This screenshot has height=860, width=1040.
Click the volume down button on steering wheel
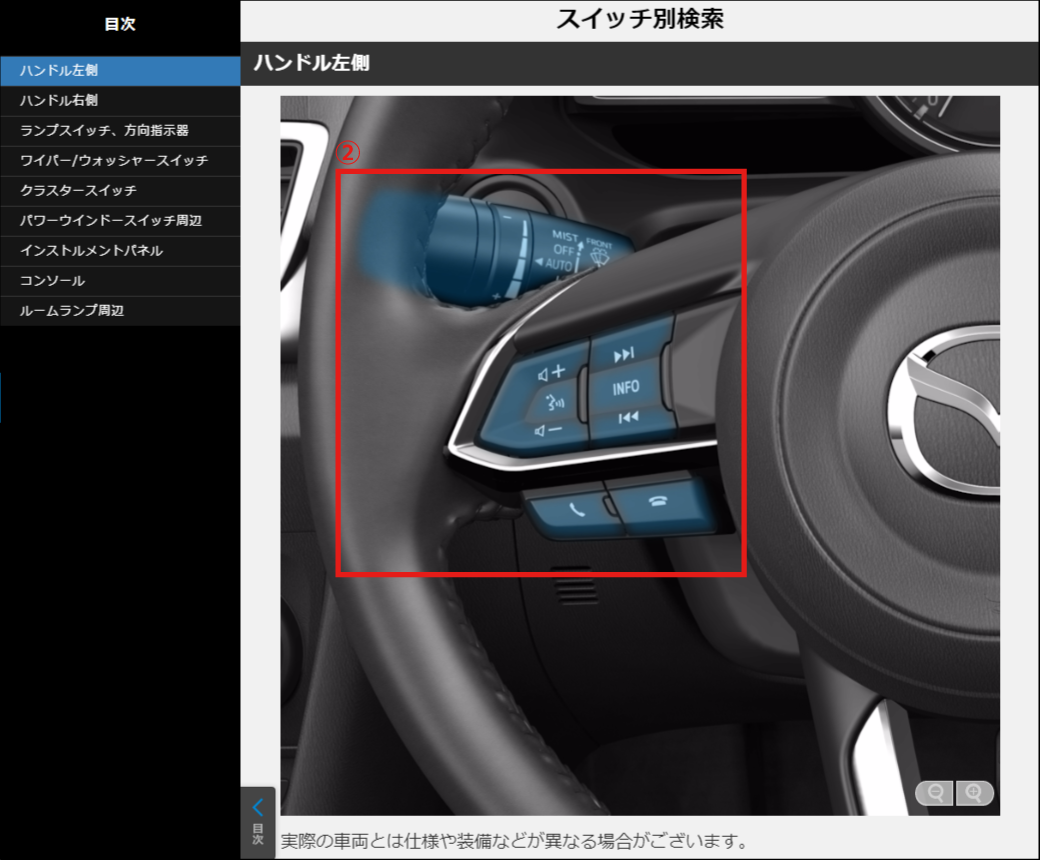point(546,431)
